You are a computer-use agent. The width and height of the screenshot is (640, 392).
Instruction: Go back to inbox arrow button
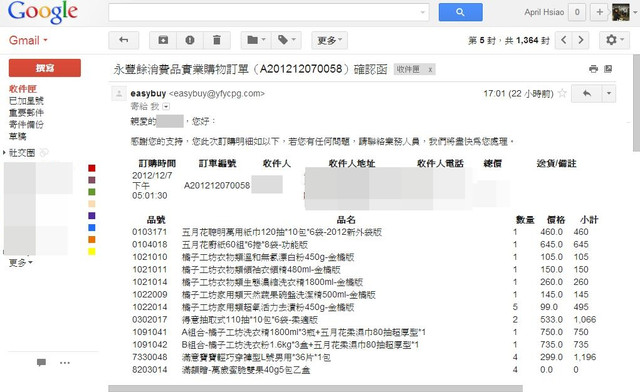coord(124,40)
